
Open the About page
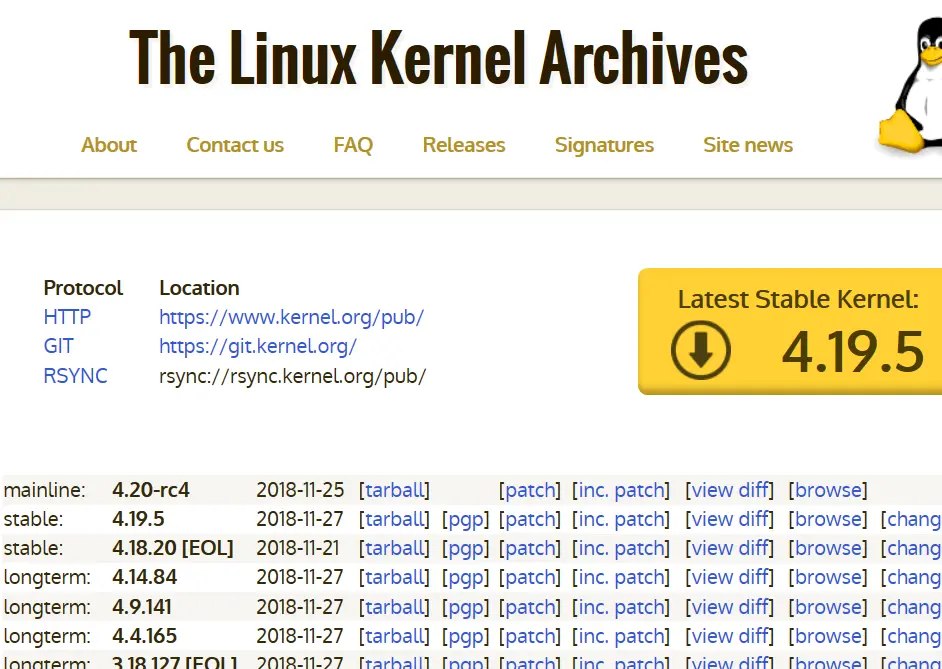pos(109,145)
